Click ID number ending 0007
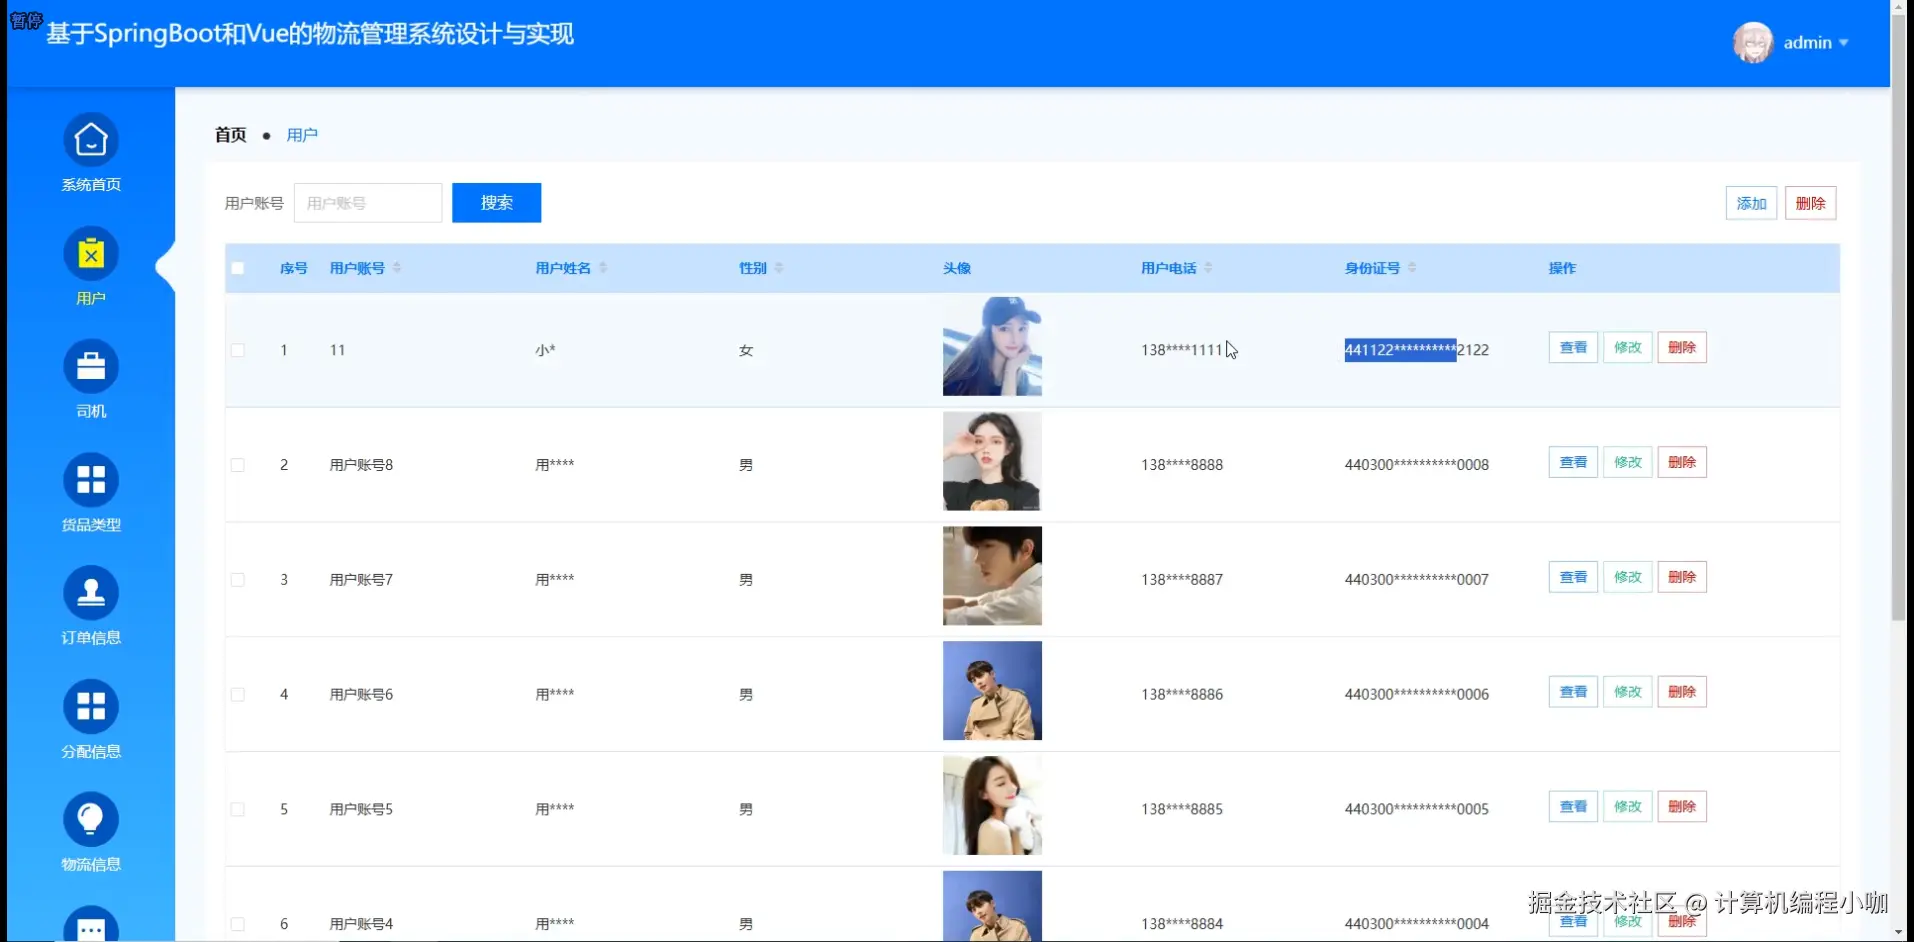The image size is (1914, 942). [x=1417, y=580]
